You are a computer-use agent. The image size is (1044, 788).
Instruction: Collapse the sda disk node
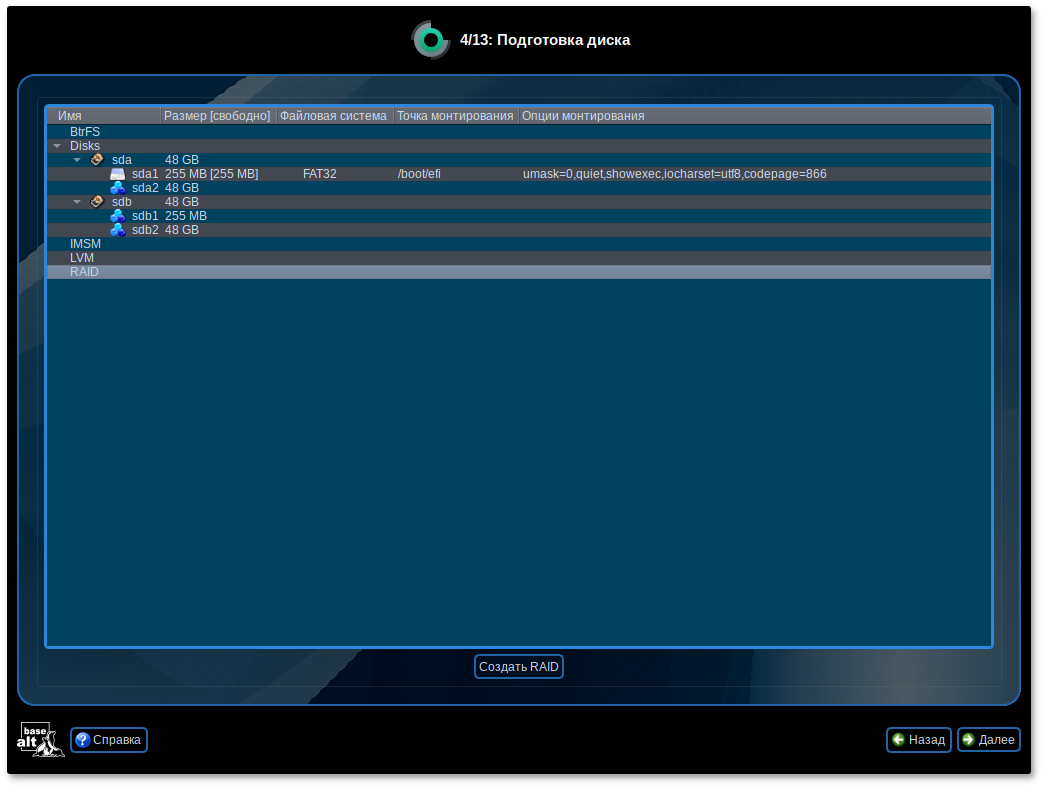(77, 160)
